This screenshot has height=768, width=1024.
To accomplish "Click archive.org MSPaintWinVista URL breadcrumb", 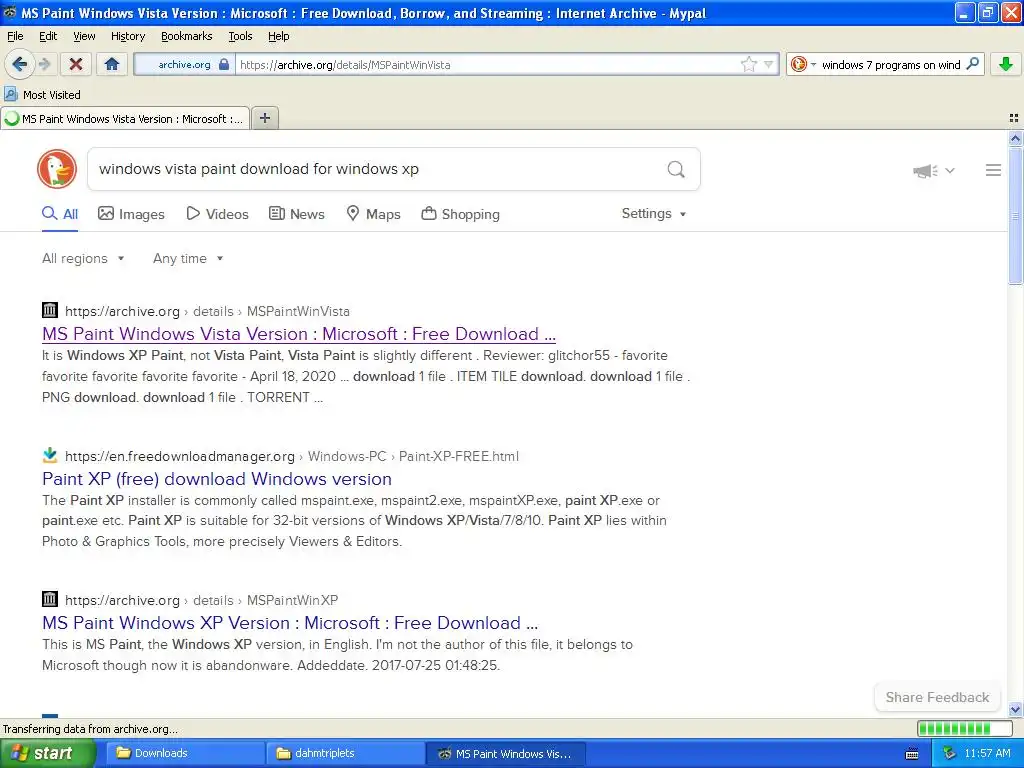I will point(207,312).
